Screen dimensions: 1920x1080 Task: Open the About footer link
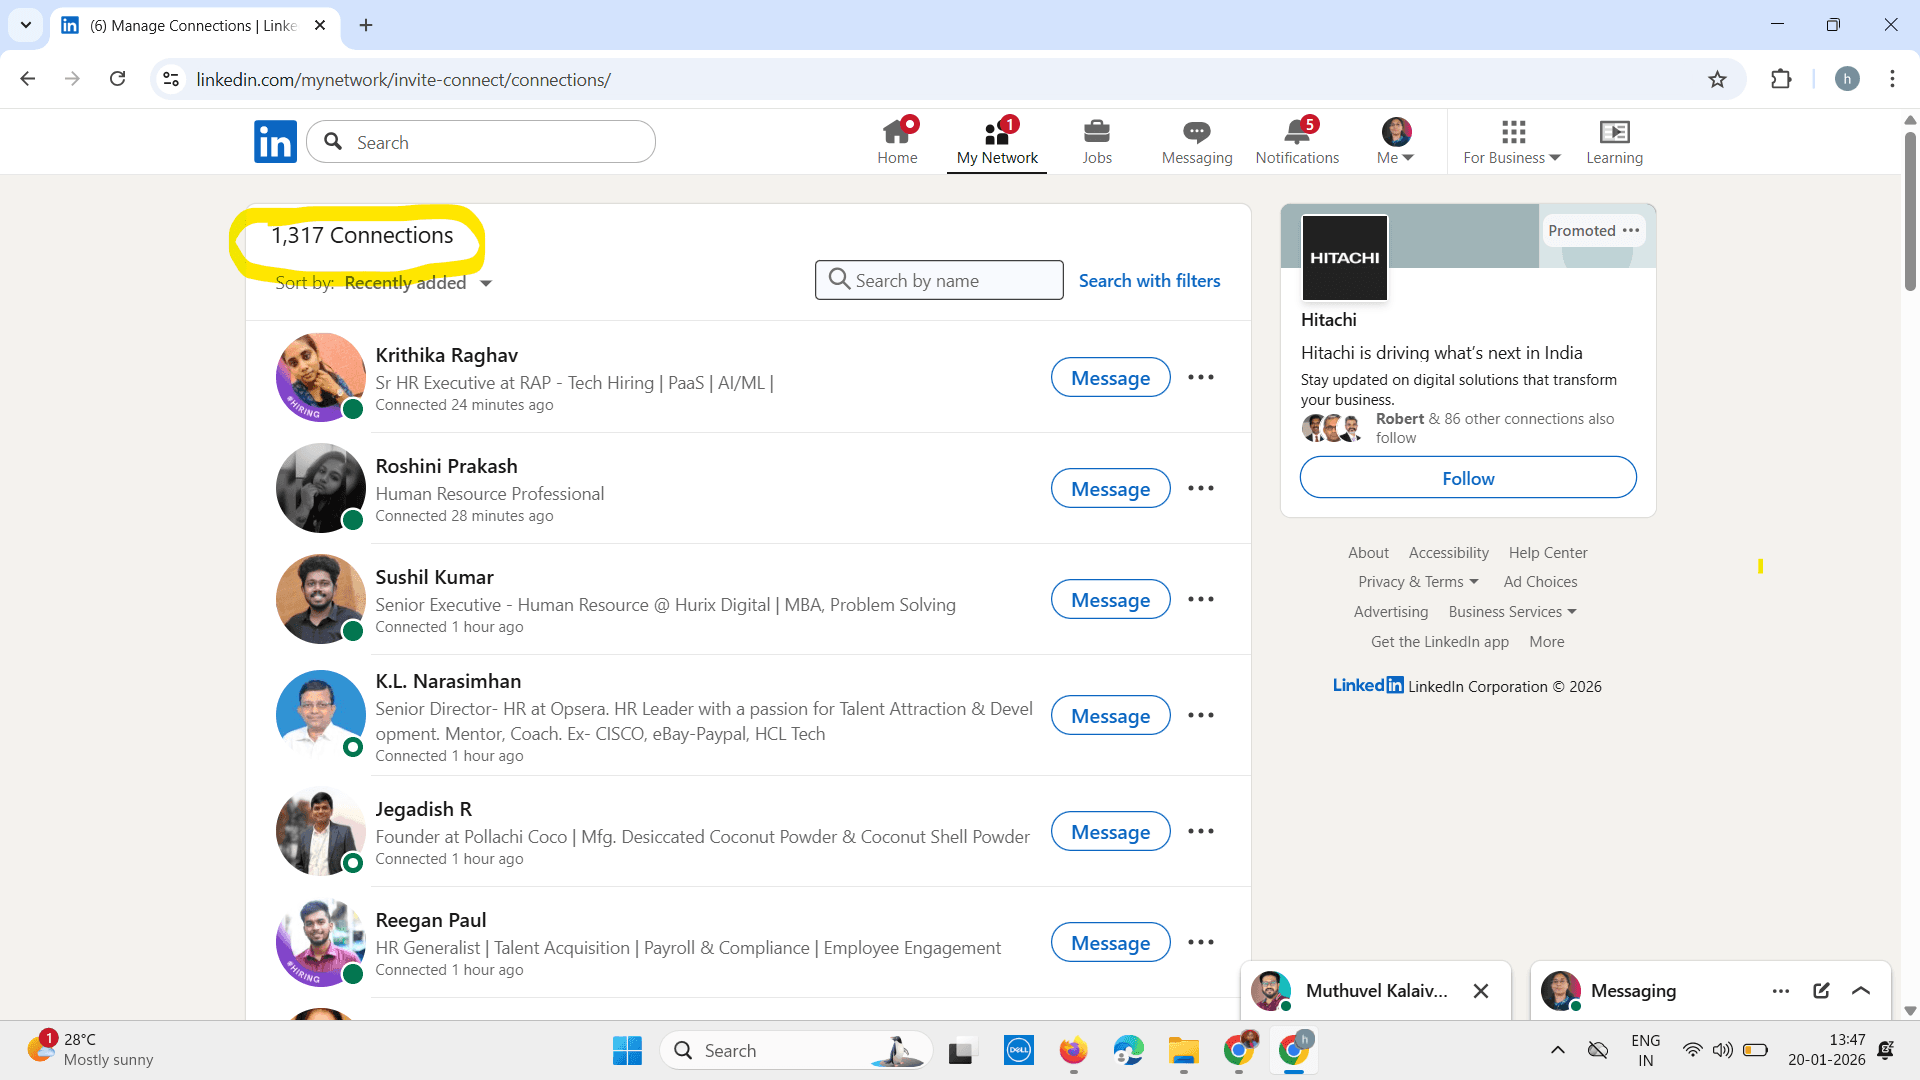1368,553
